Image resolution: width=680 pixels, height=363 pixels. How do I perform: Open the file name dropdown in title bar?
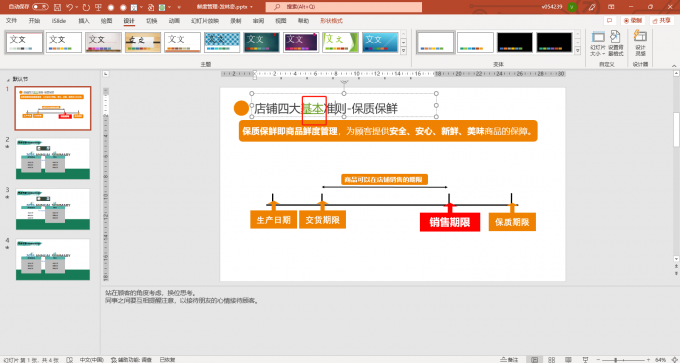(x=253, y=7)
